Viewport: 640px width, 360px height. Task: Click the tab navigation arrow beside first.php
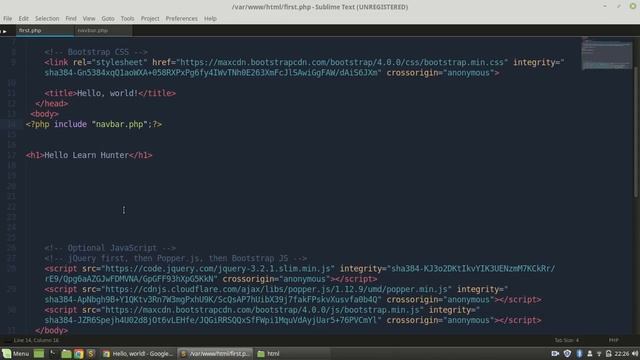pos(4,31)
